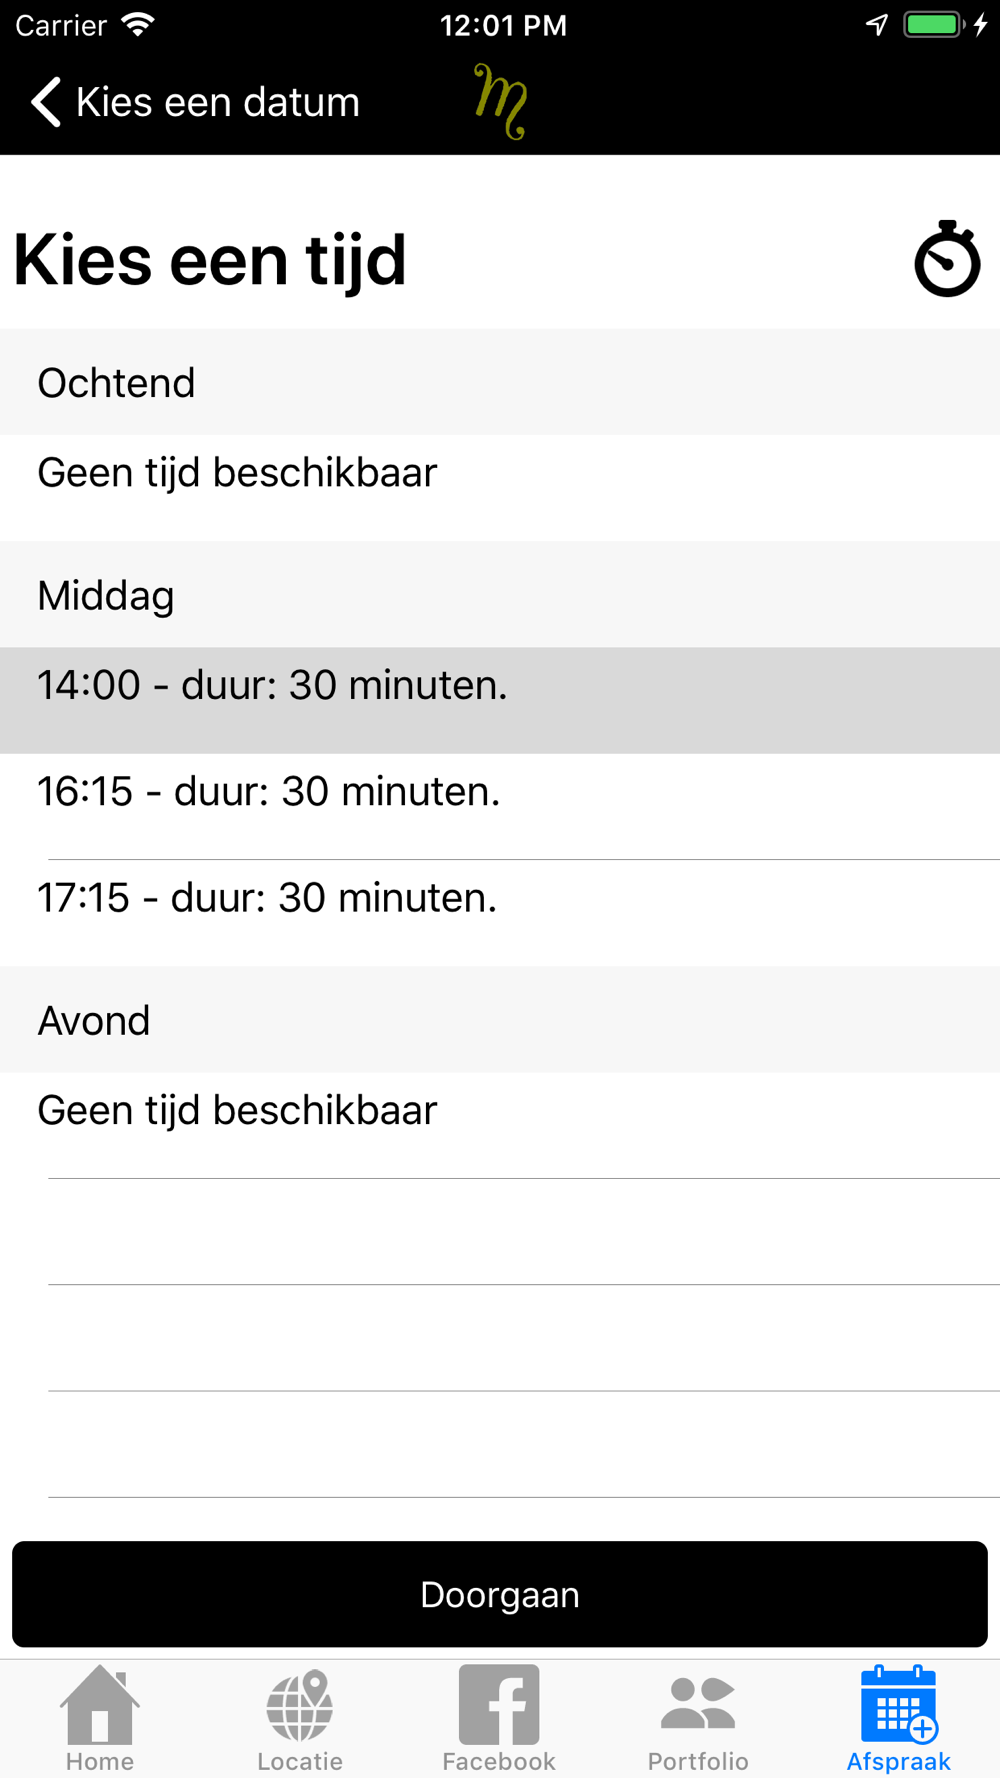Open the Home house icon
The image size is (1000, 1778).
[100, 1705]
